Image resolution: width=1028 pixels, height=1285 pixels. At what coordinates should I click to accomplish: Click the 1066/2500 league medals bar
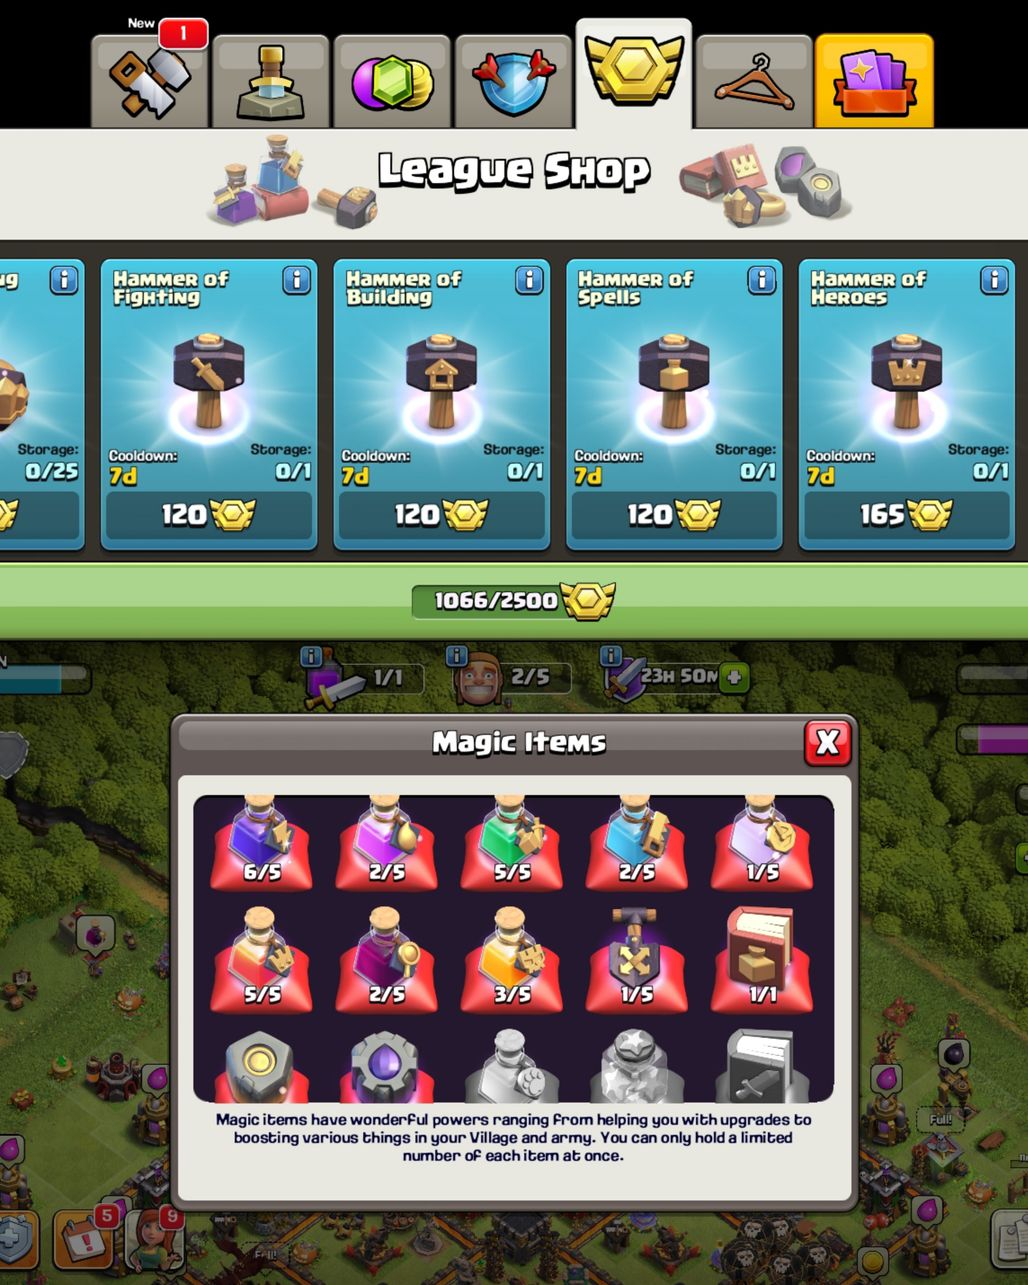514,600
